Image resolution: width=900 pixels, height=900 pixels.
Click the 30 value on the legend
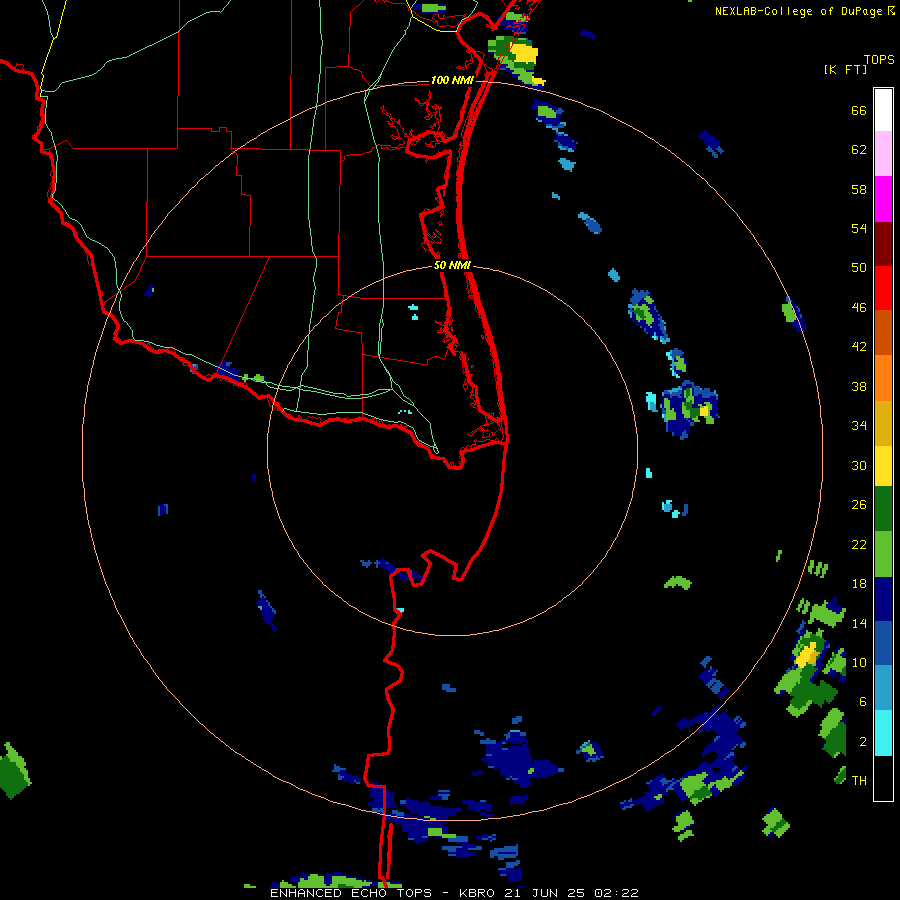coord(859,465)
